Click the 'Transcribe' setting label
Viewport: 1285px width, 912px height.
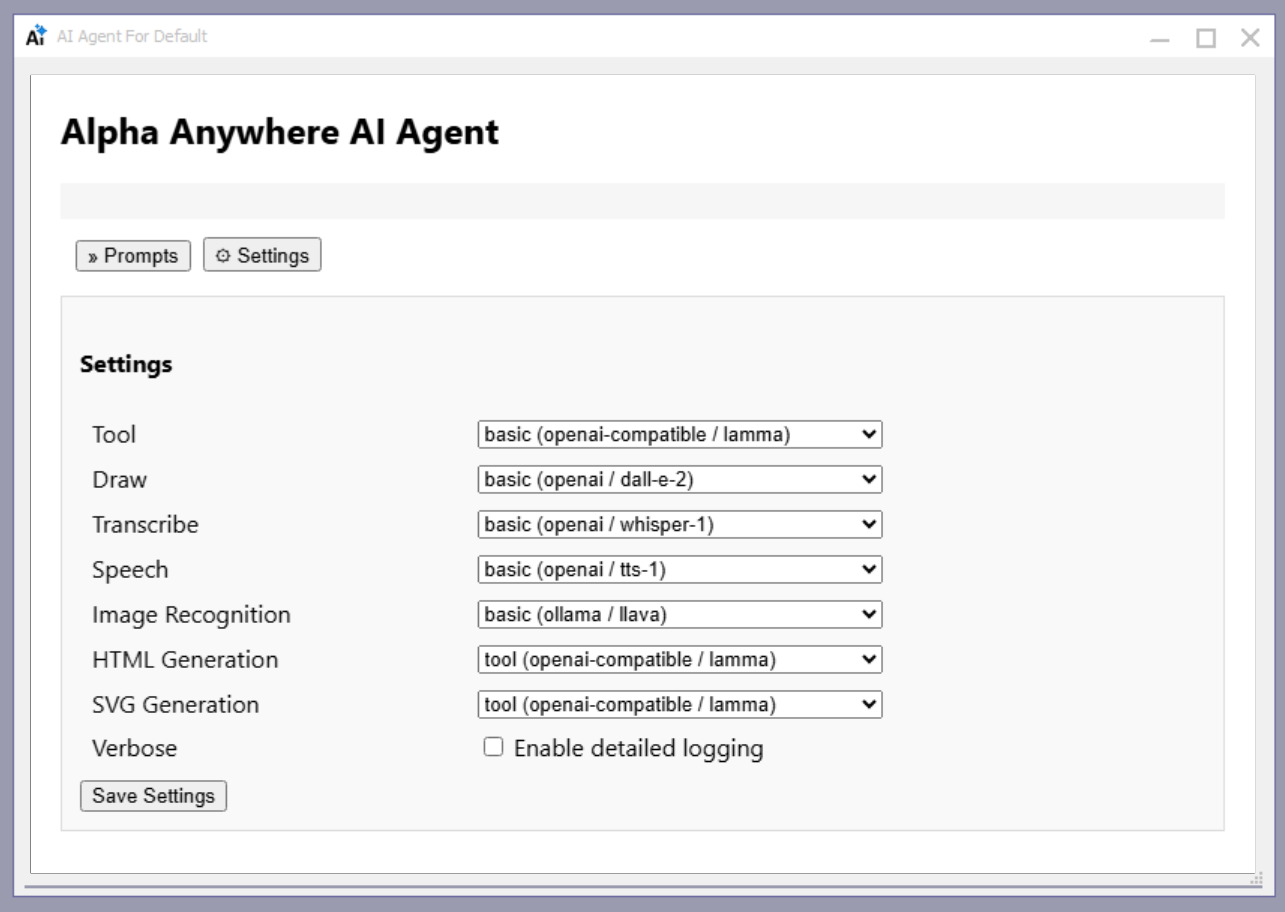point(145,524)
